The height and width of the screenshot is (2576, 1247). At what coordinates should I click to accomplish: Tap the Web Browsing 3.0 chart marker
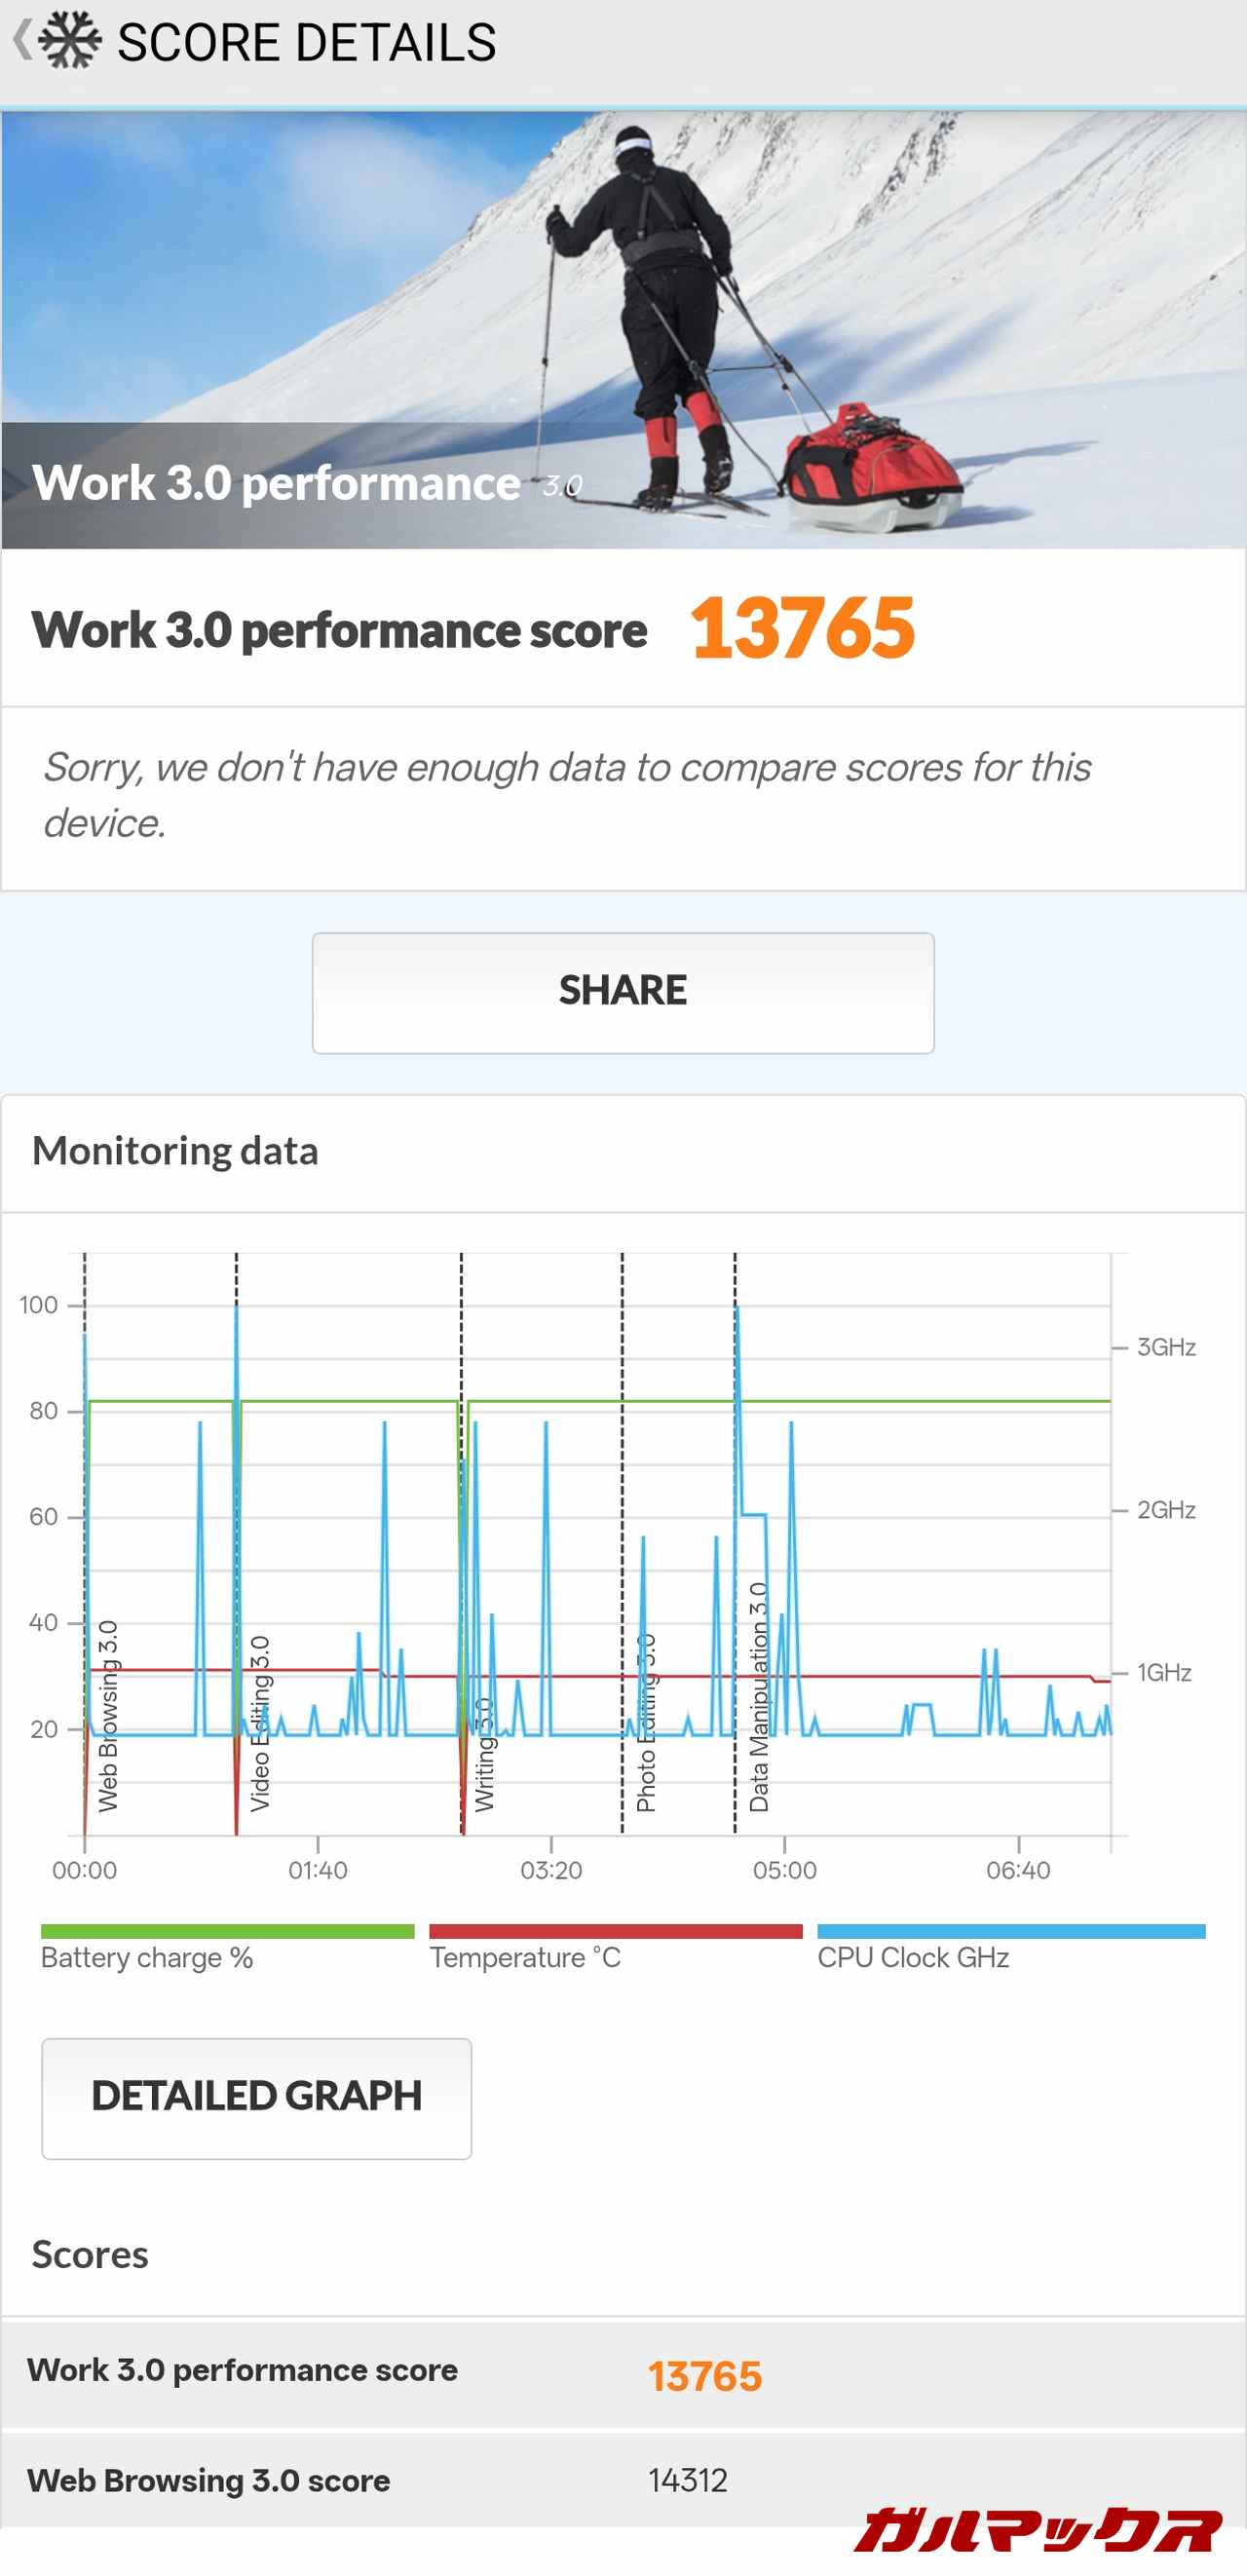click(108, 1717)
